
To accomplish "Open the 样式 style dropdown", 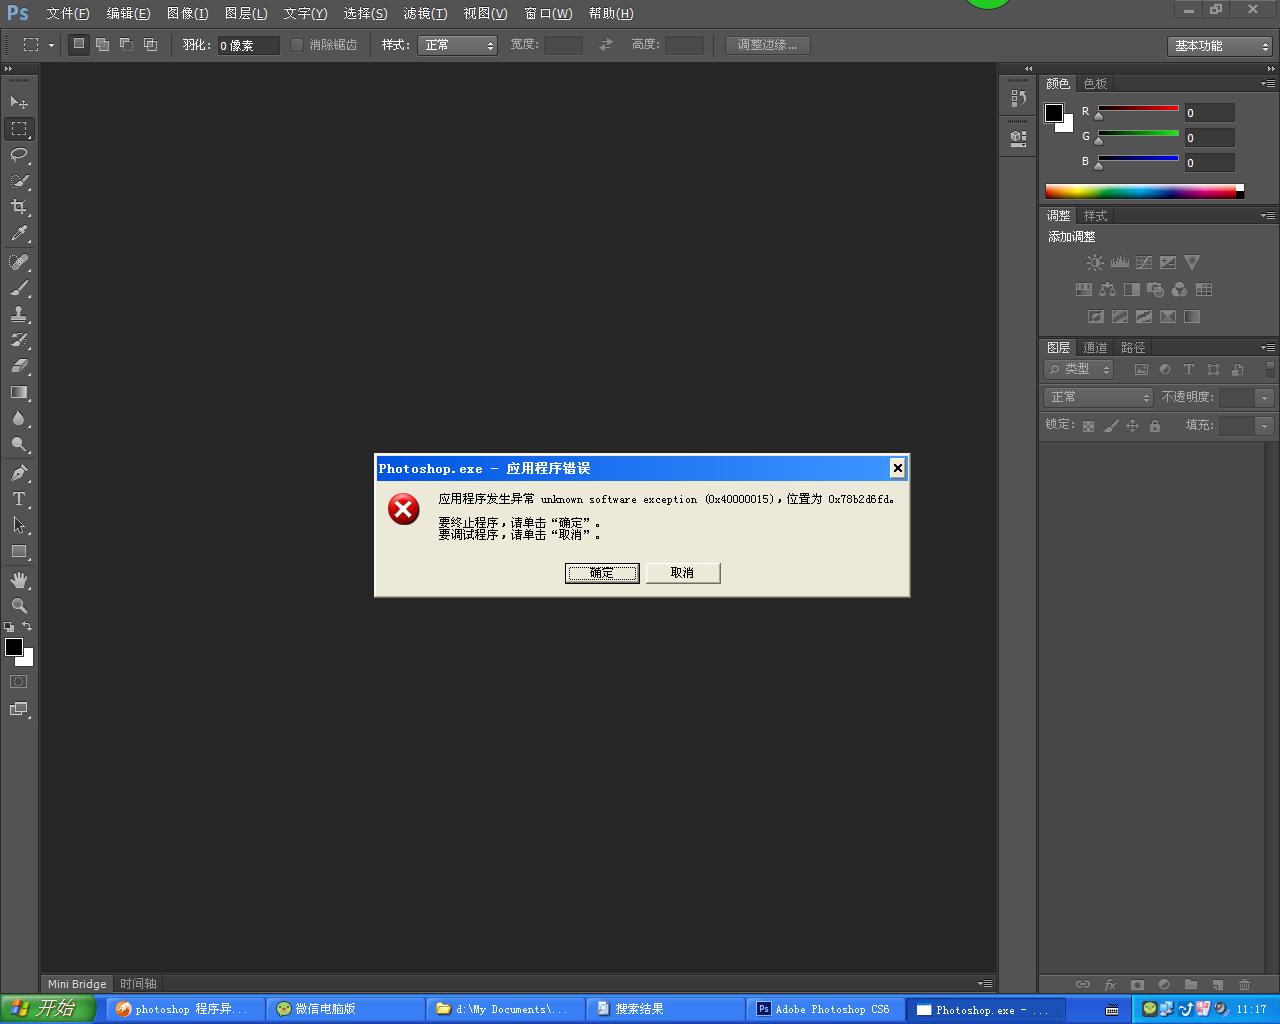I will [x=458, y=45].
